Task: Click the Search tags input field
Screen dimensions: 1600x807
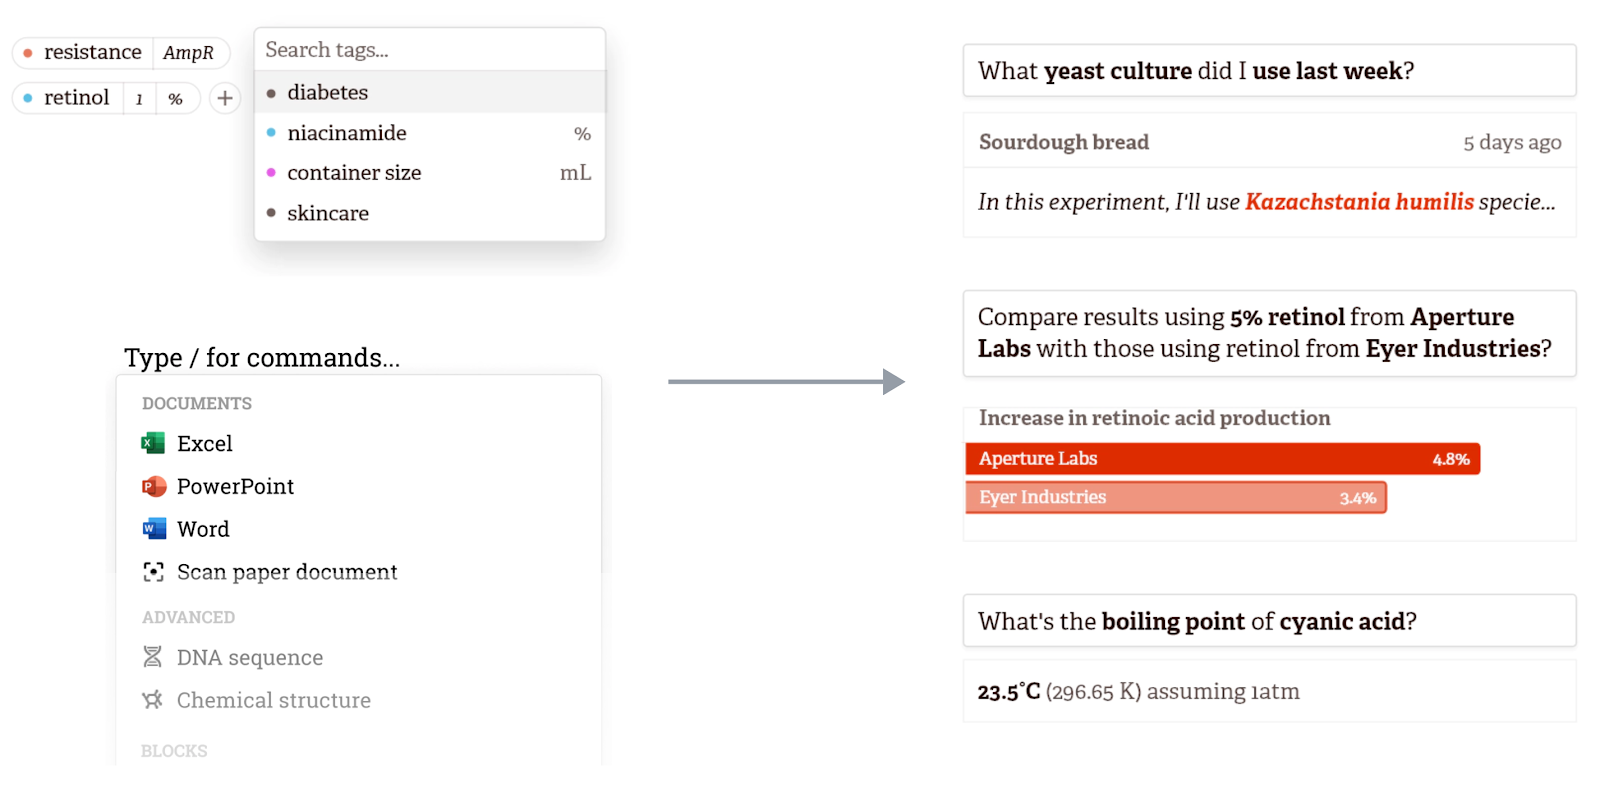Action: [430, 50]
